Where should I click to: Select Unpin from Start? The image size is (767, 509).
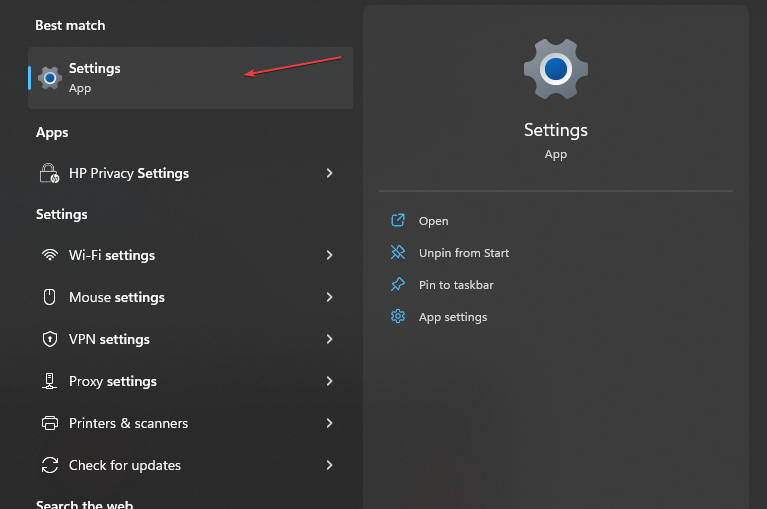[x=463, y=253]
